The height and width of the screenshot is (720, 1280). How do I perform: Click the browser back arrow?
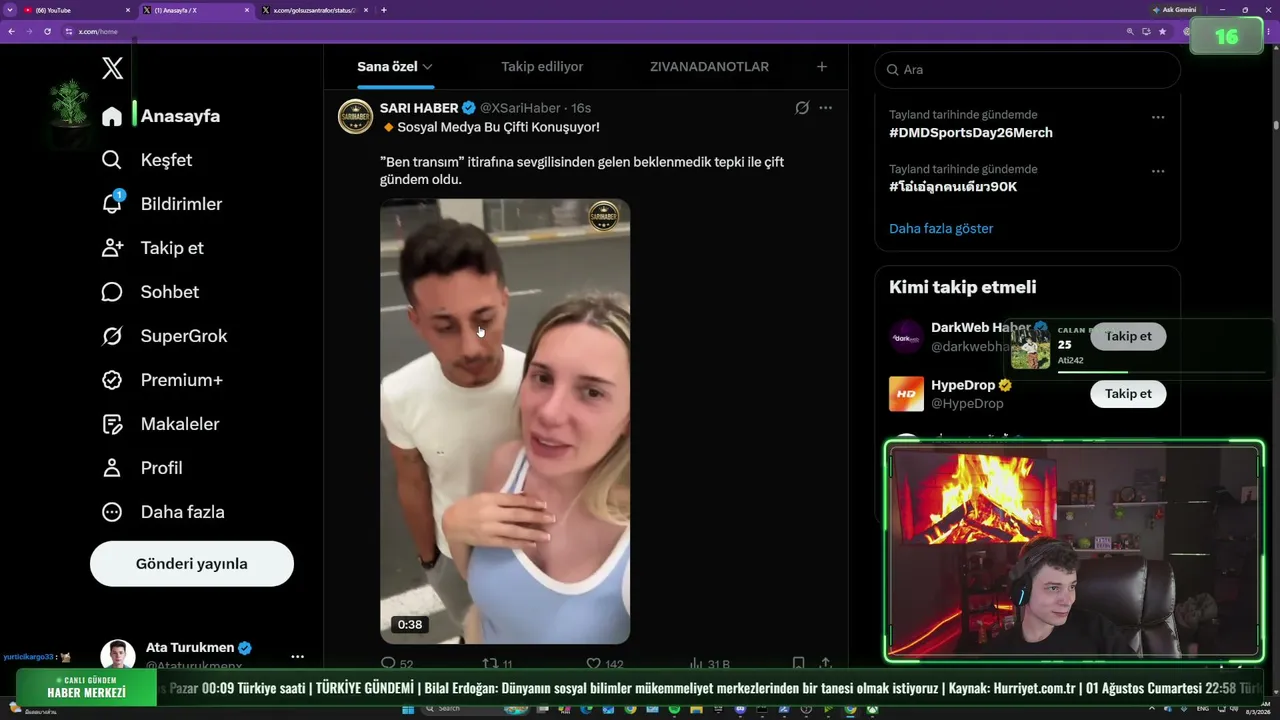[11, 31]
